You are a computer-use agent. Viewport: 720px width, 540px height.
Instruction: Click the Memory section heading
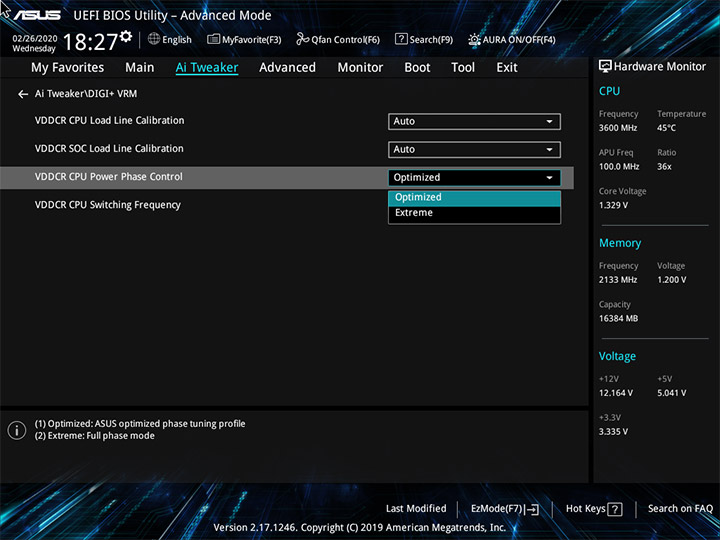(620, 243)
